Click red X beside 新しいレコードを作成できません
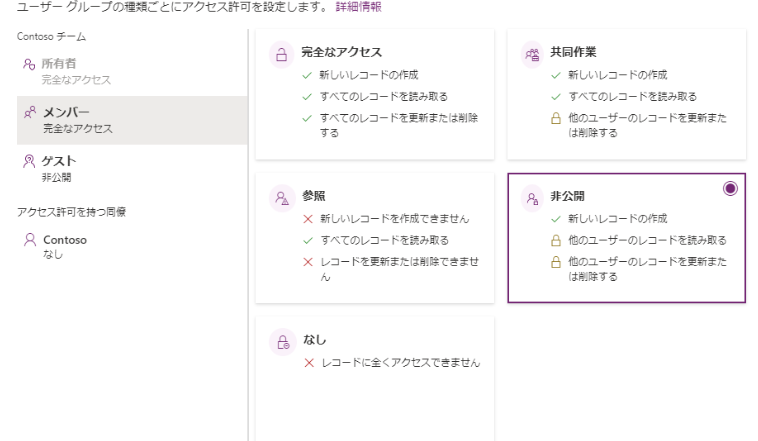 308,219
